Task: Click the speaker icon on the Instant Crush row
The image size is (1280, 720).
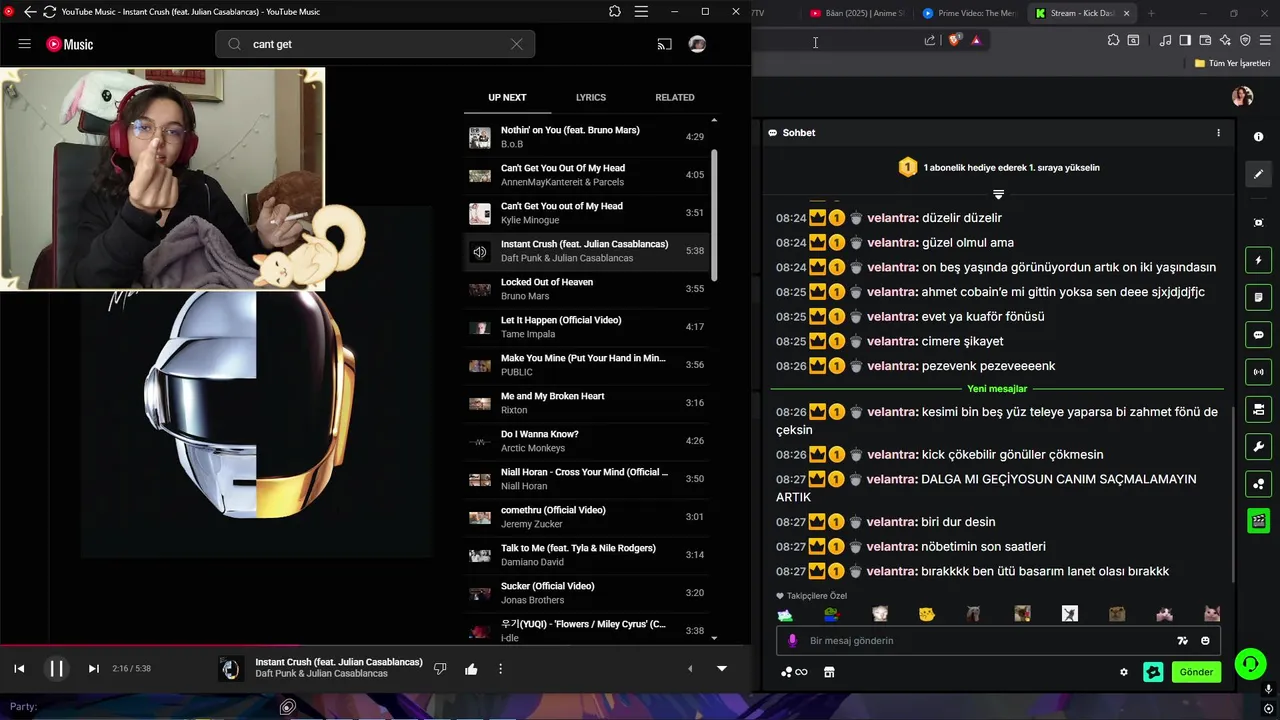Action: click(x=480, y=252)
